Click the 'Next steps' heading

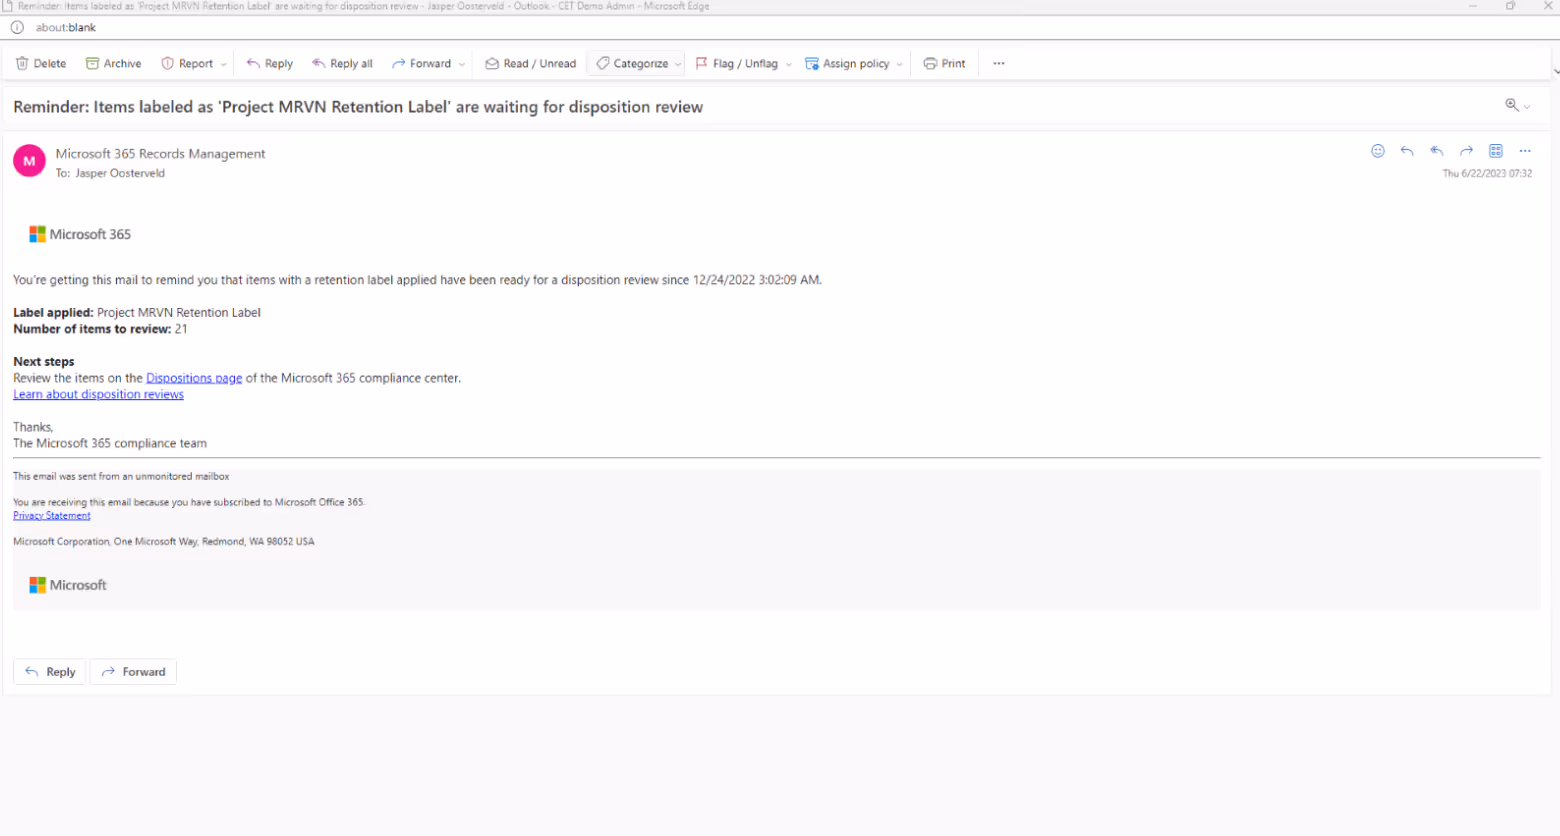click(44, 362)
